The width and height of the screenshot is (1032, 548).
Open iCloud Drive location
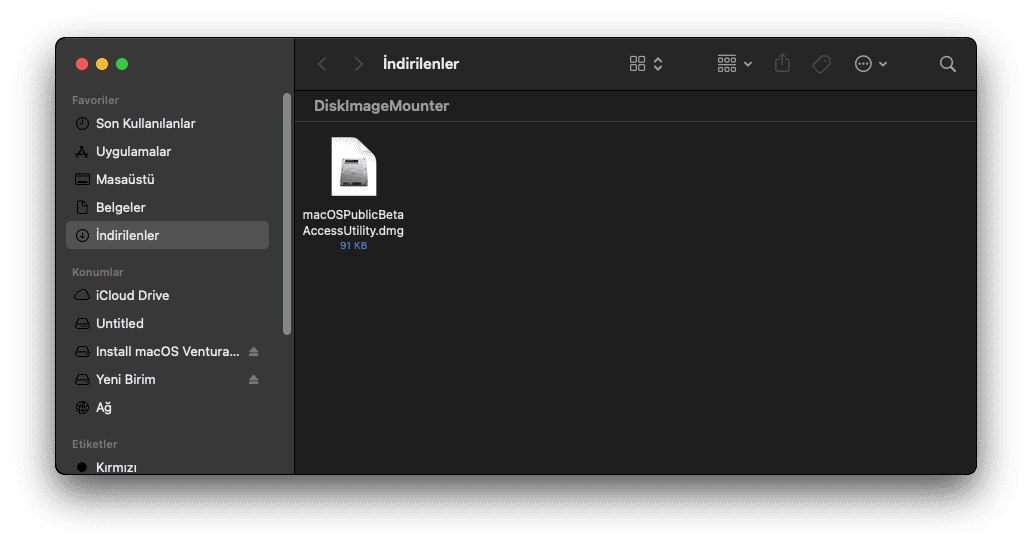167,295
